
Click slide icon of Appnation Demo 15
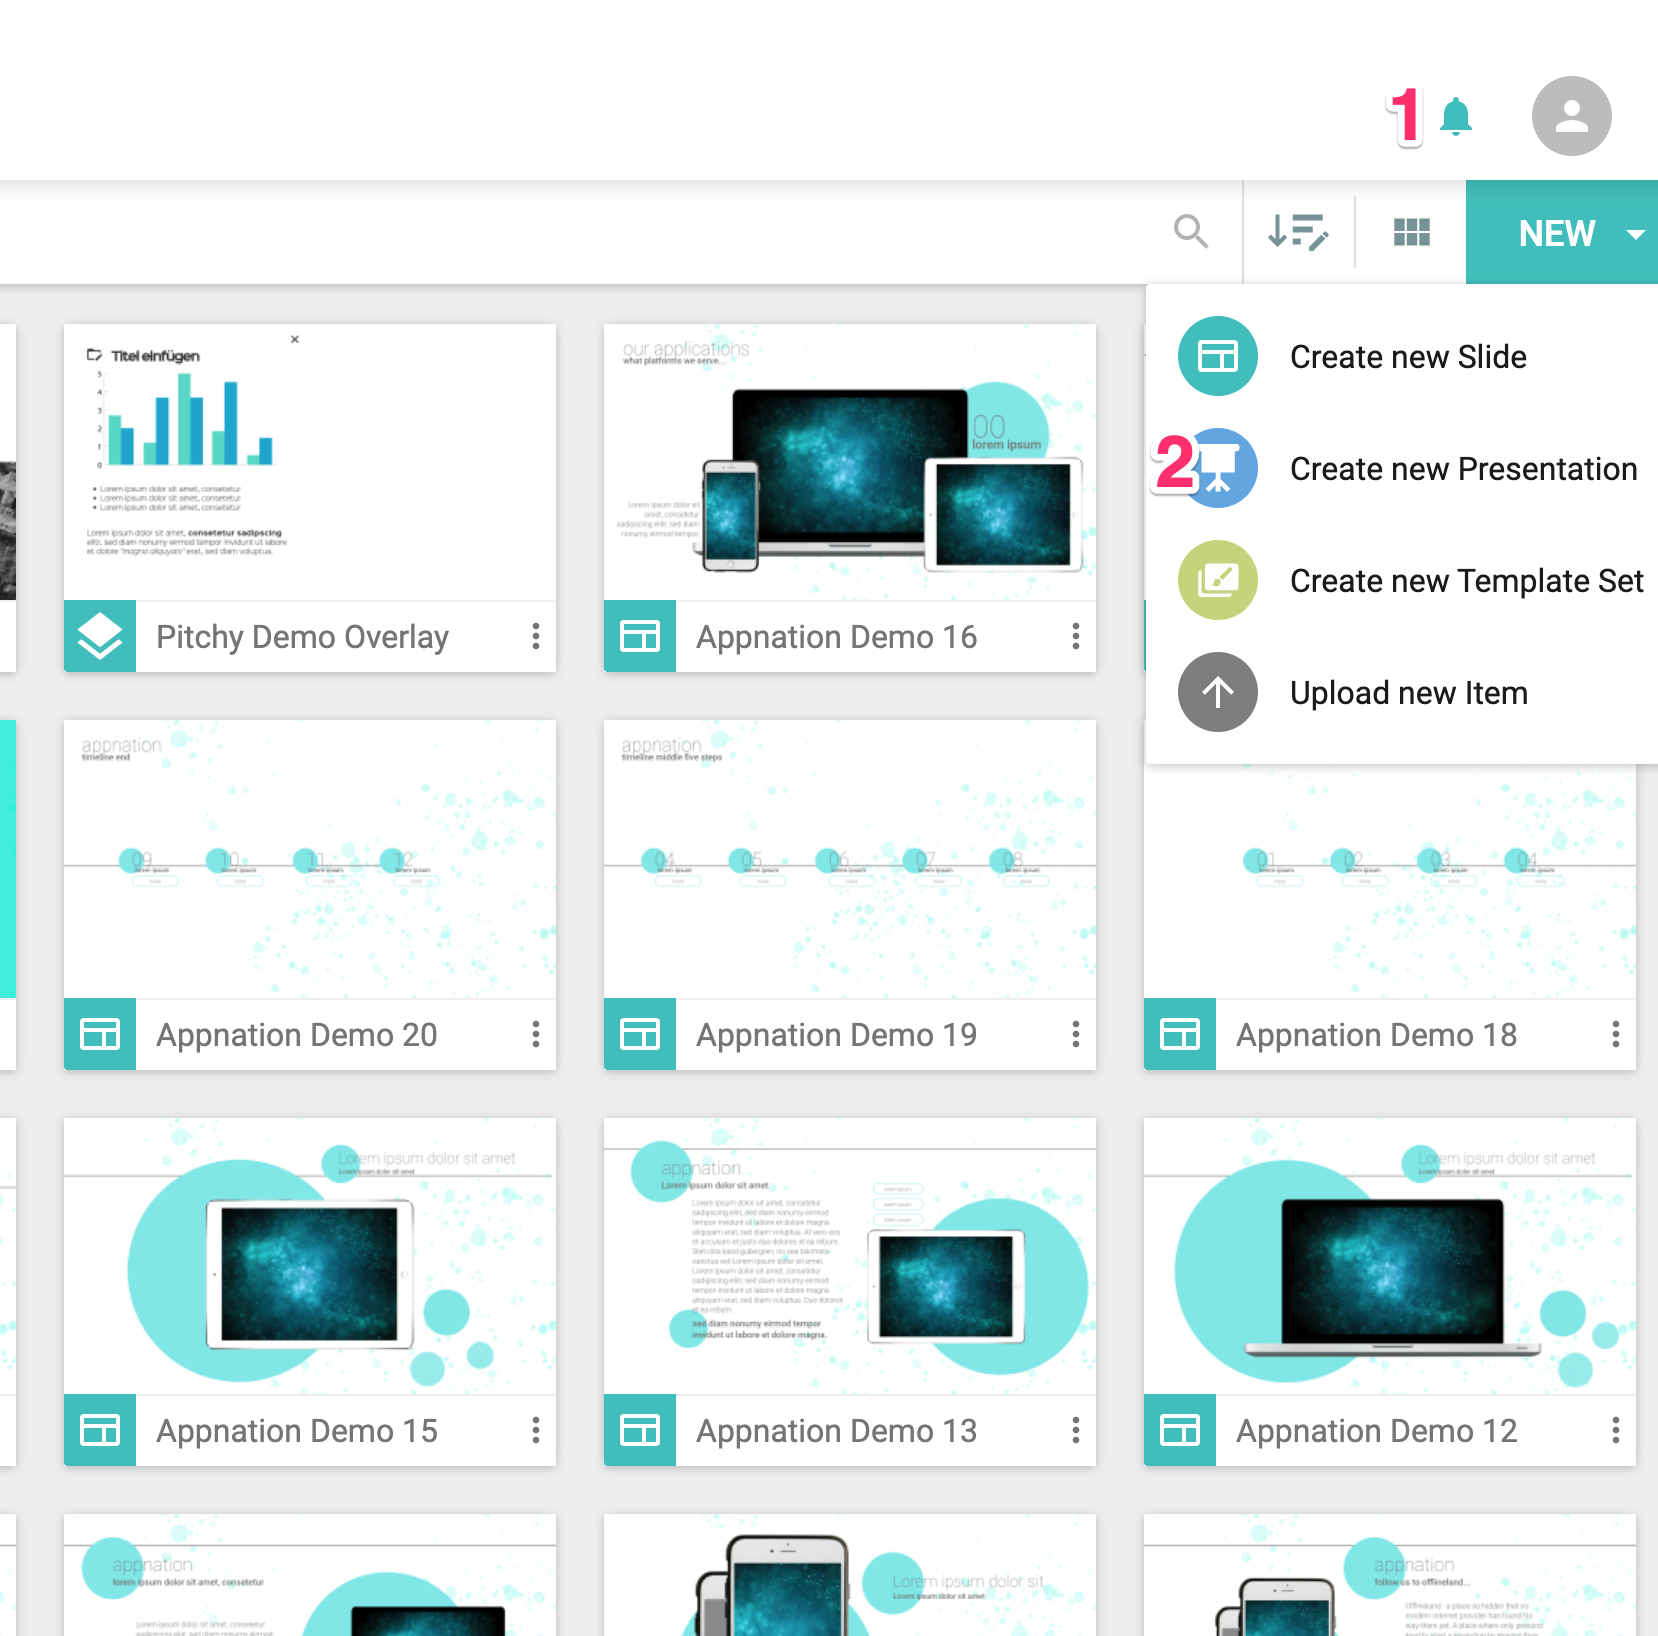(x=100, y=1430)
